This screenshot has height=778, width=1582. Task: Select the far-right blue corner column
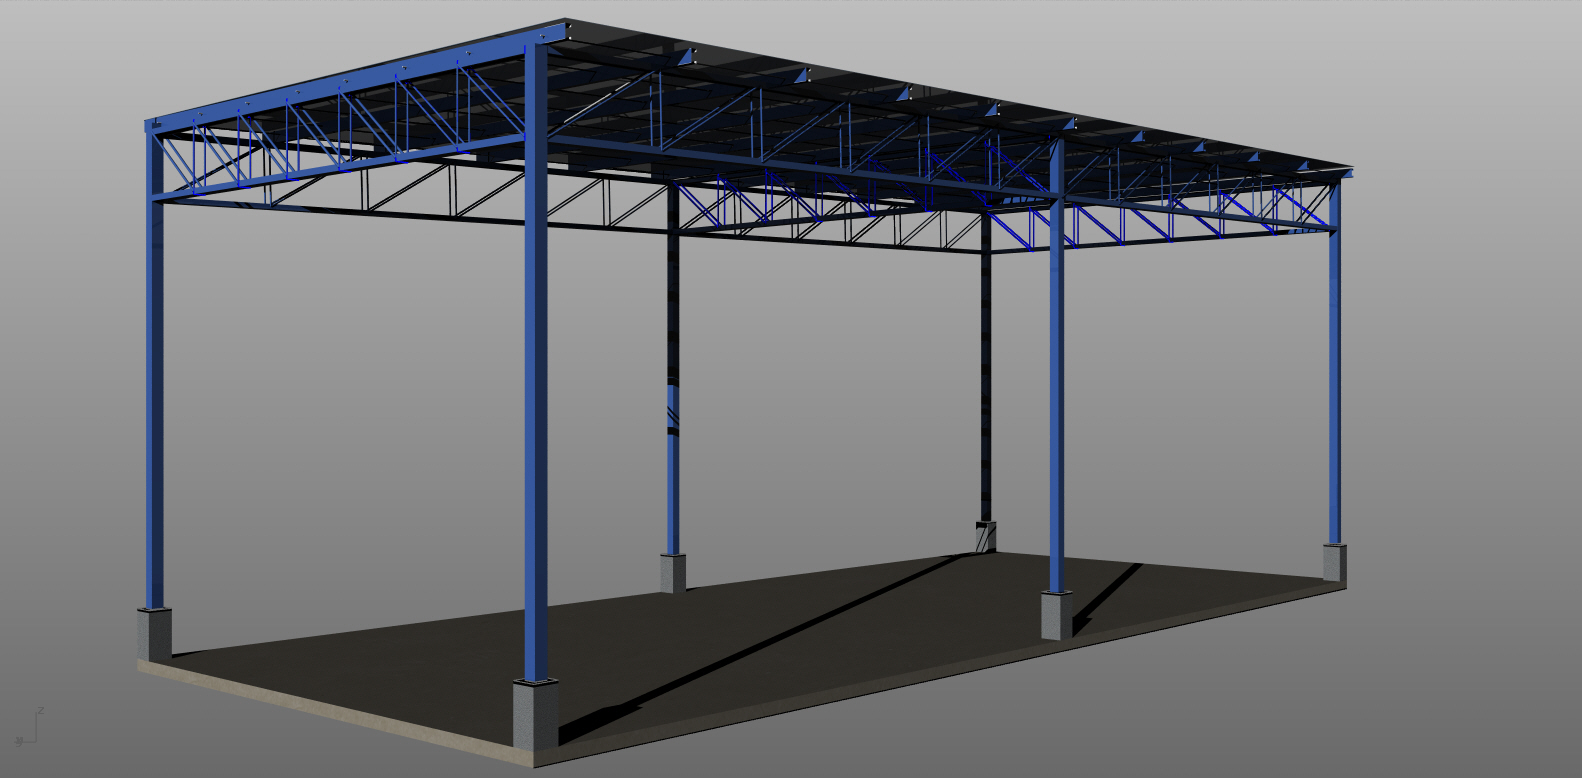click(1334, 363)
